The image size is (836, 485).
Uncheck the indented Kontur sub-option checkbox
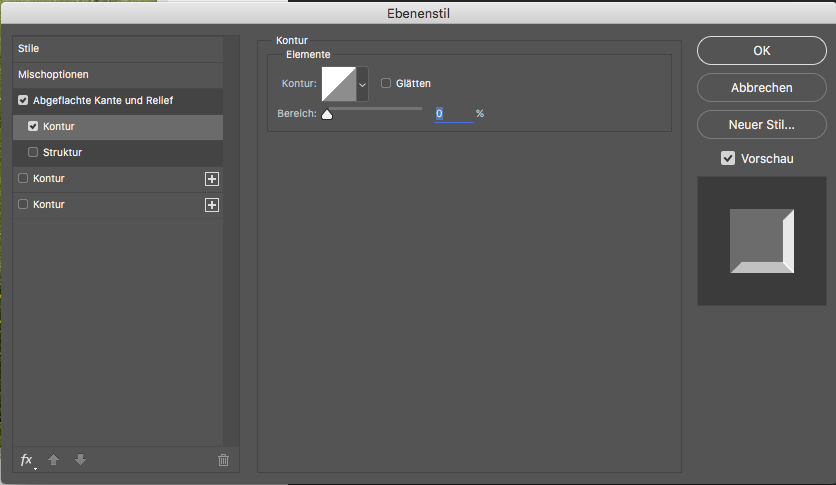(x=33, y=126)
